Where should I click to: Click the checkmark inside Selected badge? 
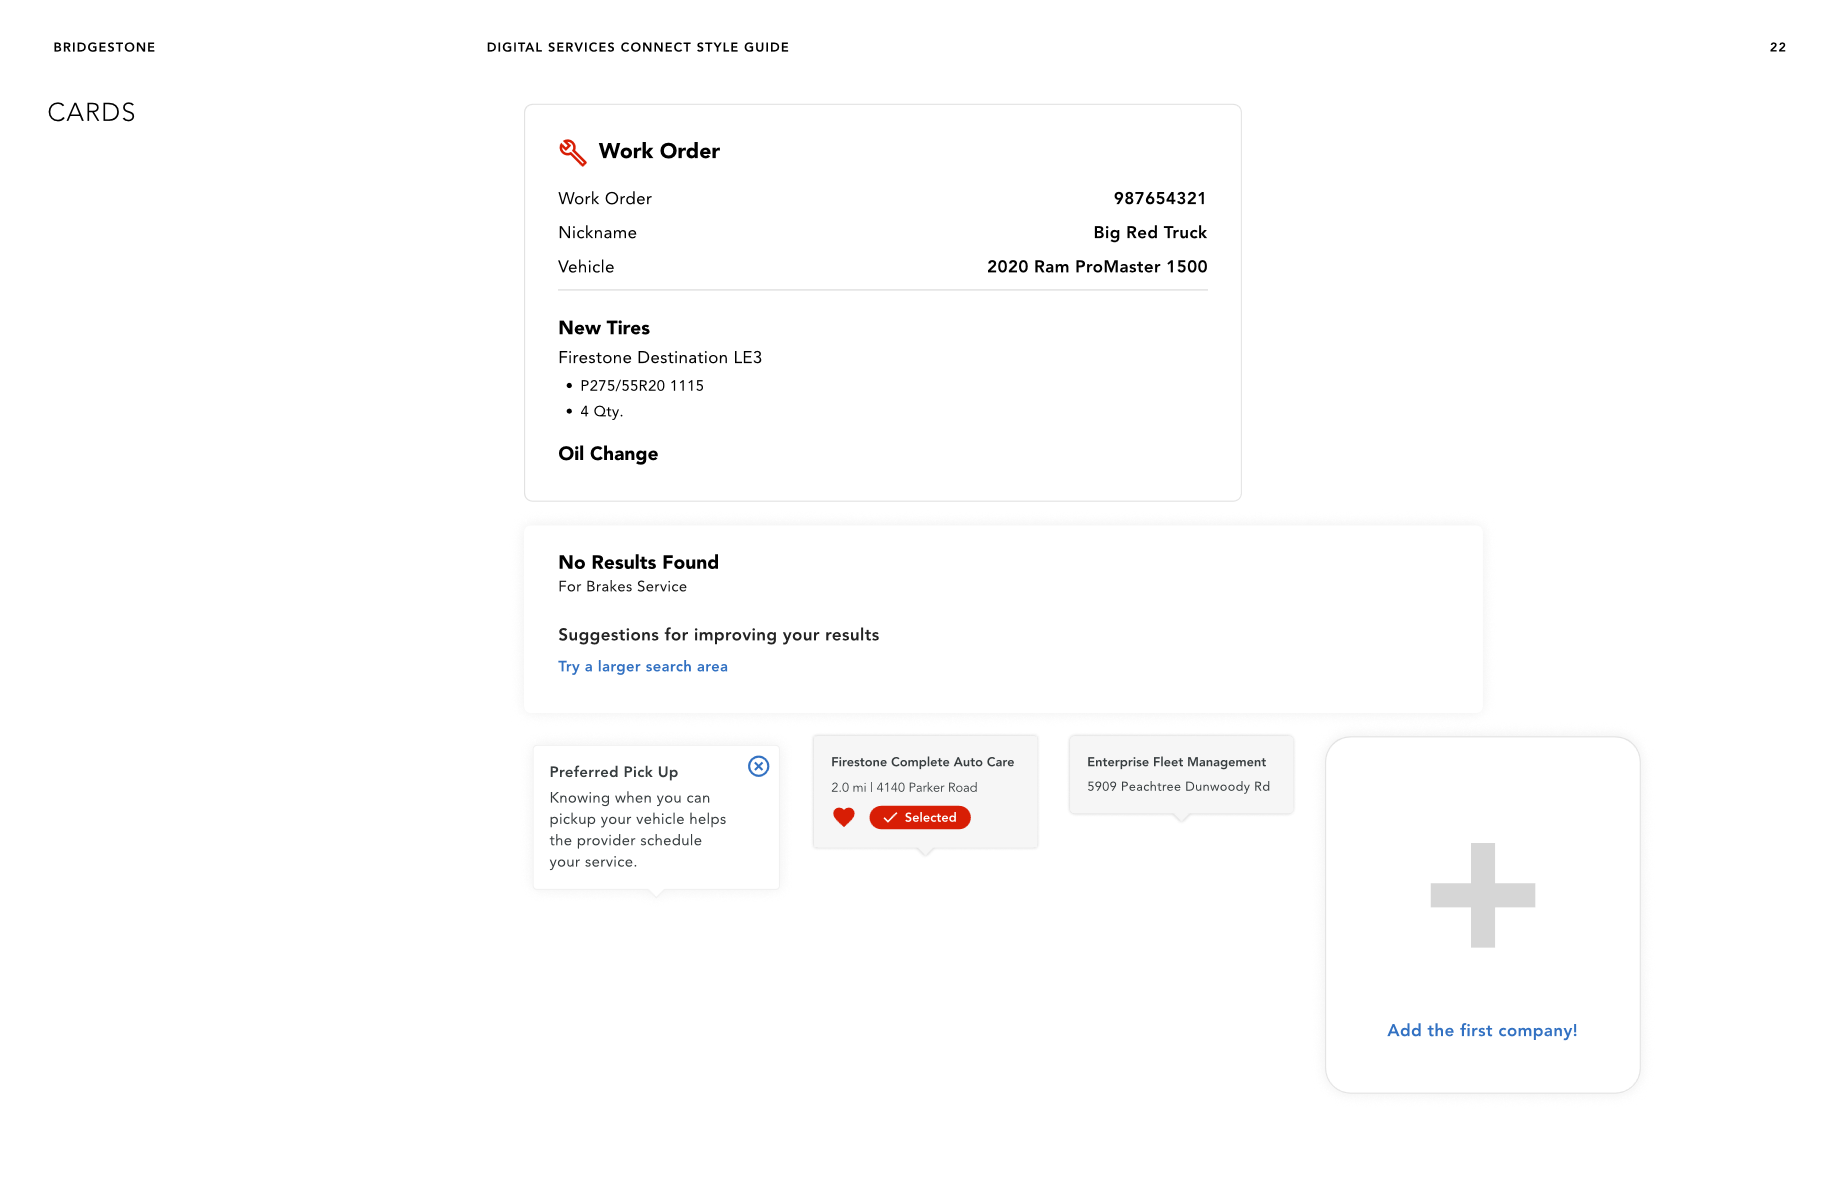[889, 817]
